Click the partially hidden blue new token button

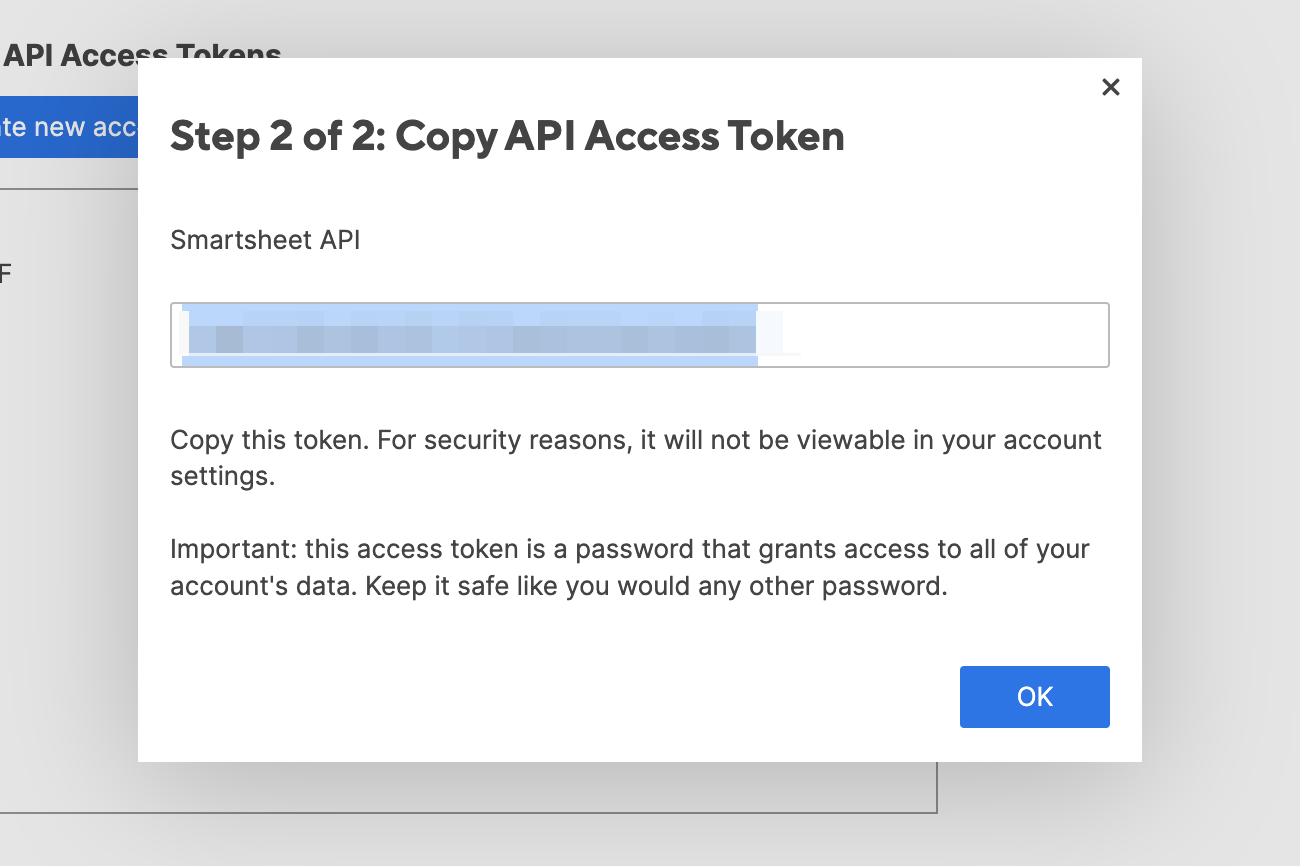point(68,127)
